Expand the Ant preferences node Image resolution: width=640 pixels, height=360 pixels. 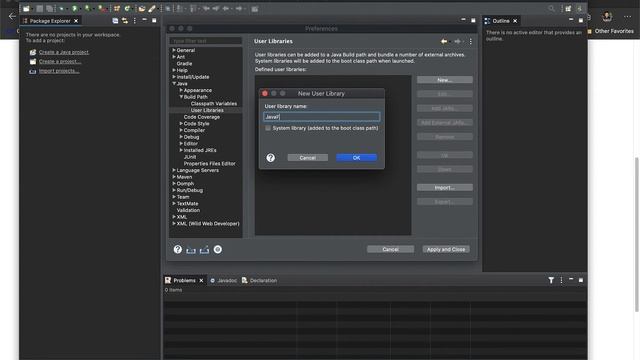coord(174,57)
